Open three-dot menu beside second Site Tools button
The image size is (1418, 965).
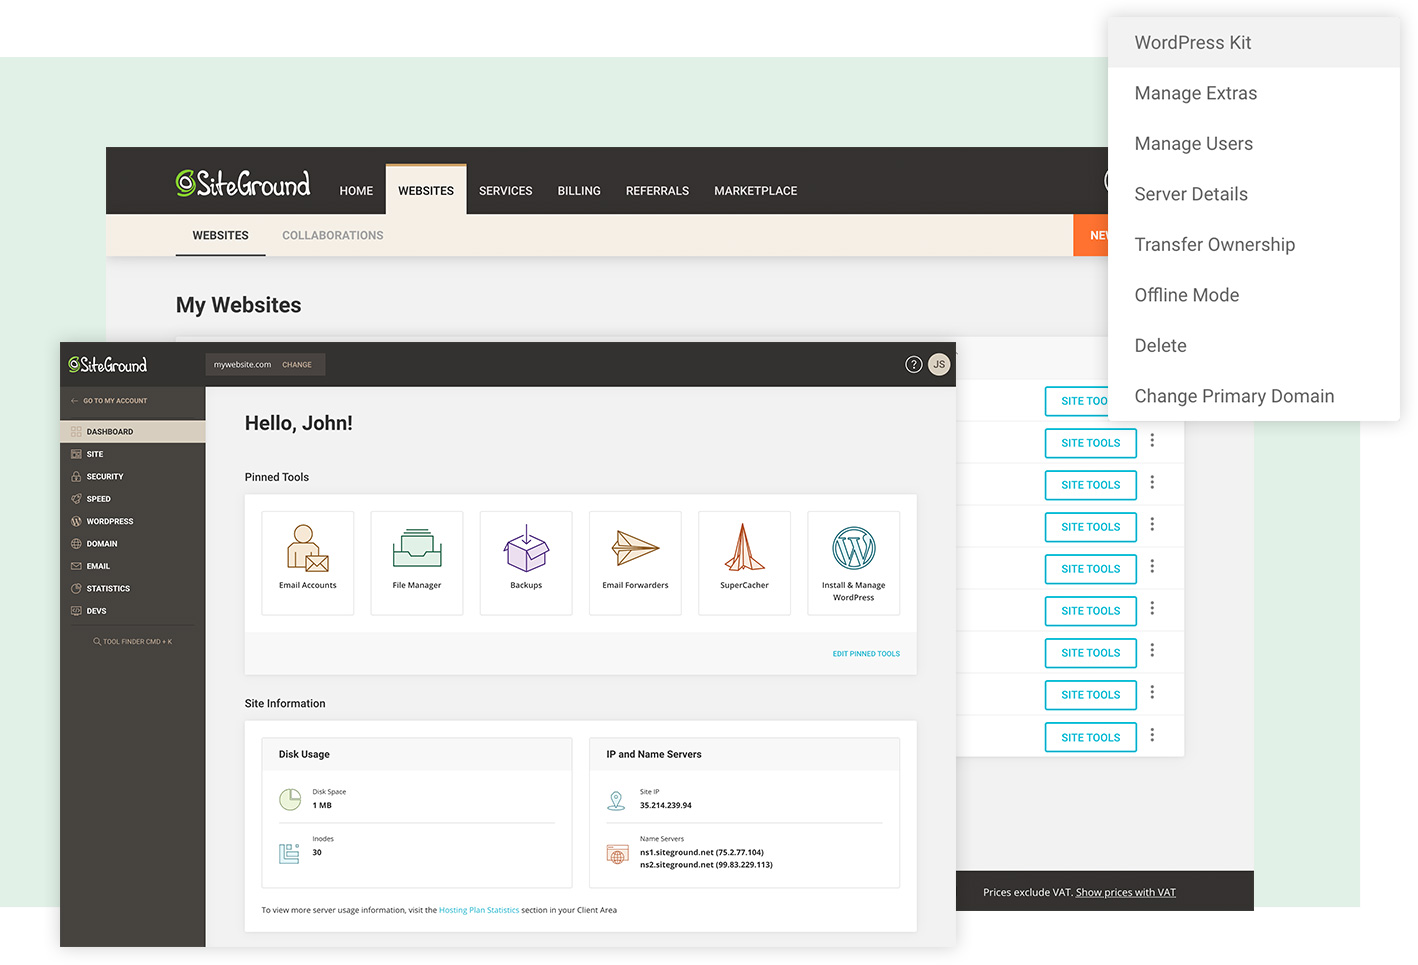[x=1152, y=441]
